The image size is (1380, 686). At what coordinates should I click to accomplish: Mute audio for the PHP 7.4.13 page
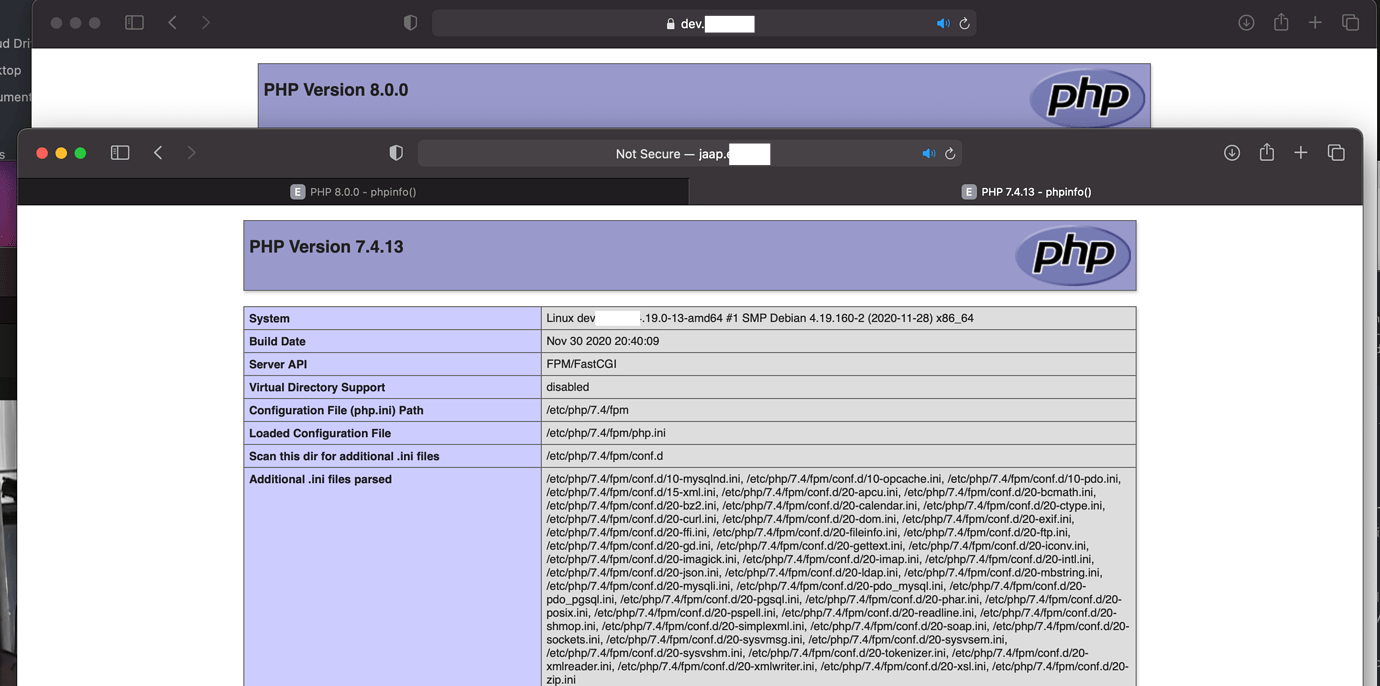928,153
